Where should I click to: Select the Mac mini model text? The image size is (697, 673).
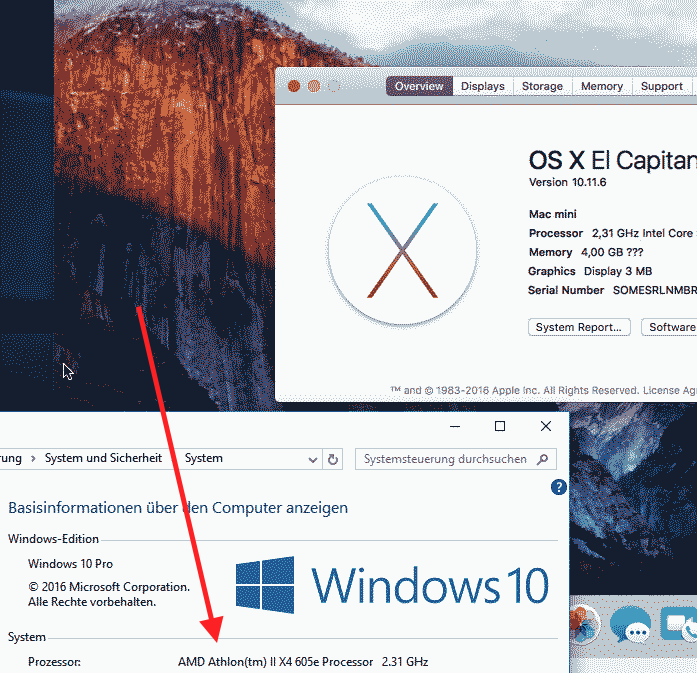553,214
